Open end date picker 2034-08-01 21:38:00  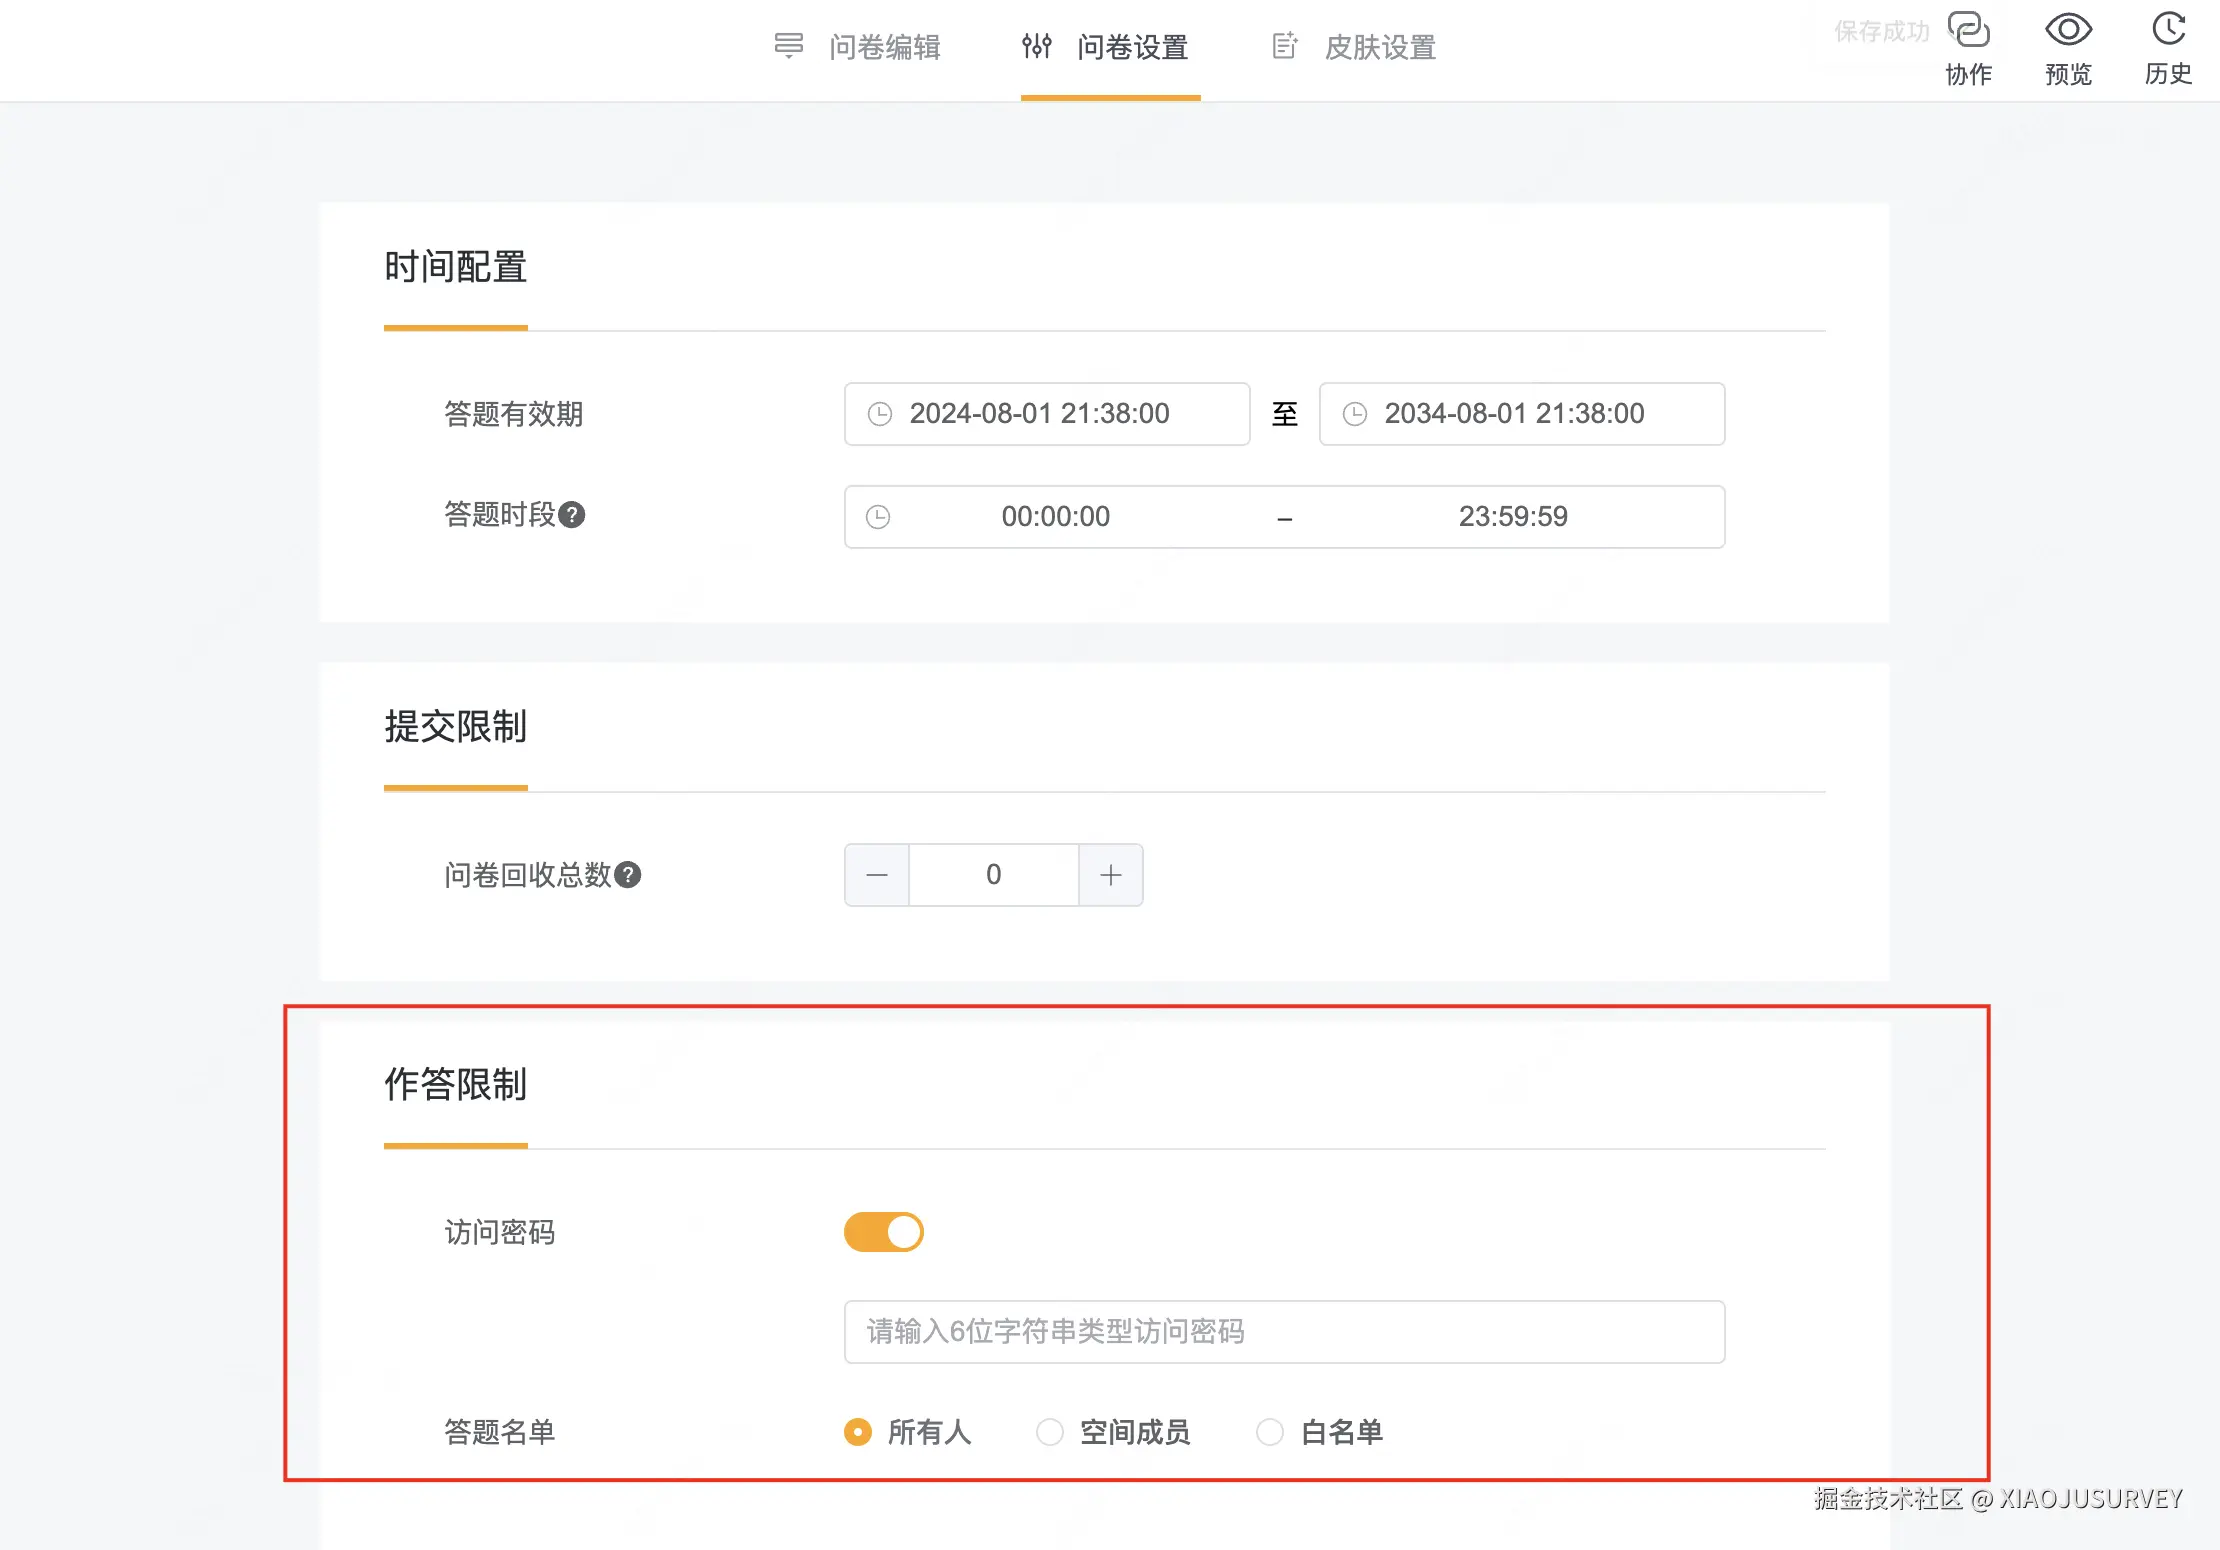pos(1514,414)
